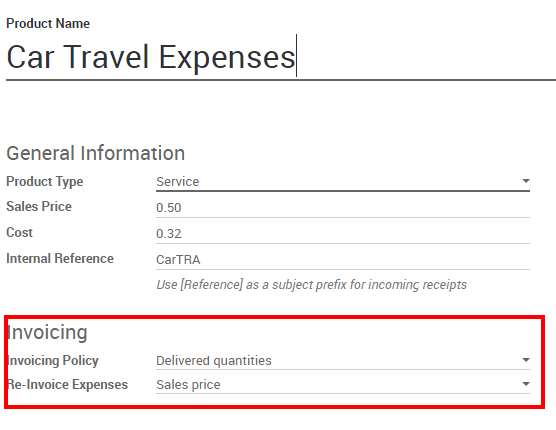Expand the Re-Invoice Expenses dropdown arrow
556x430 pixels.
click(526, 384)
